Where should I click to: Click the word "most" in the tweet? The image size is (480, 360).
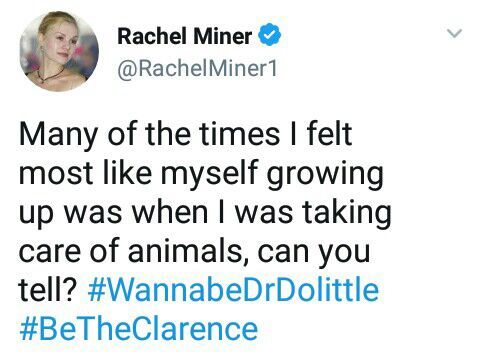tap(56, 174)
